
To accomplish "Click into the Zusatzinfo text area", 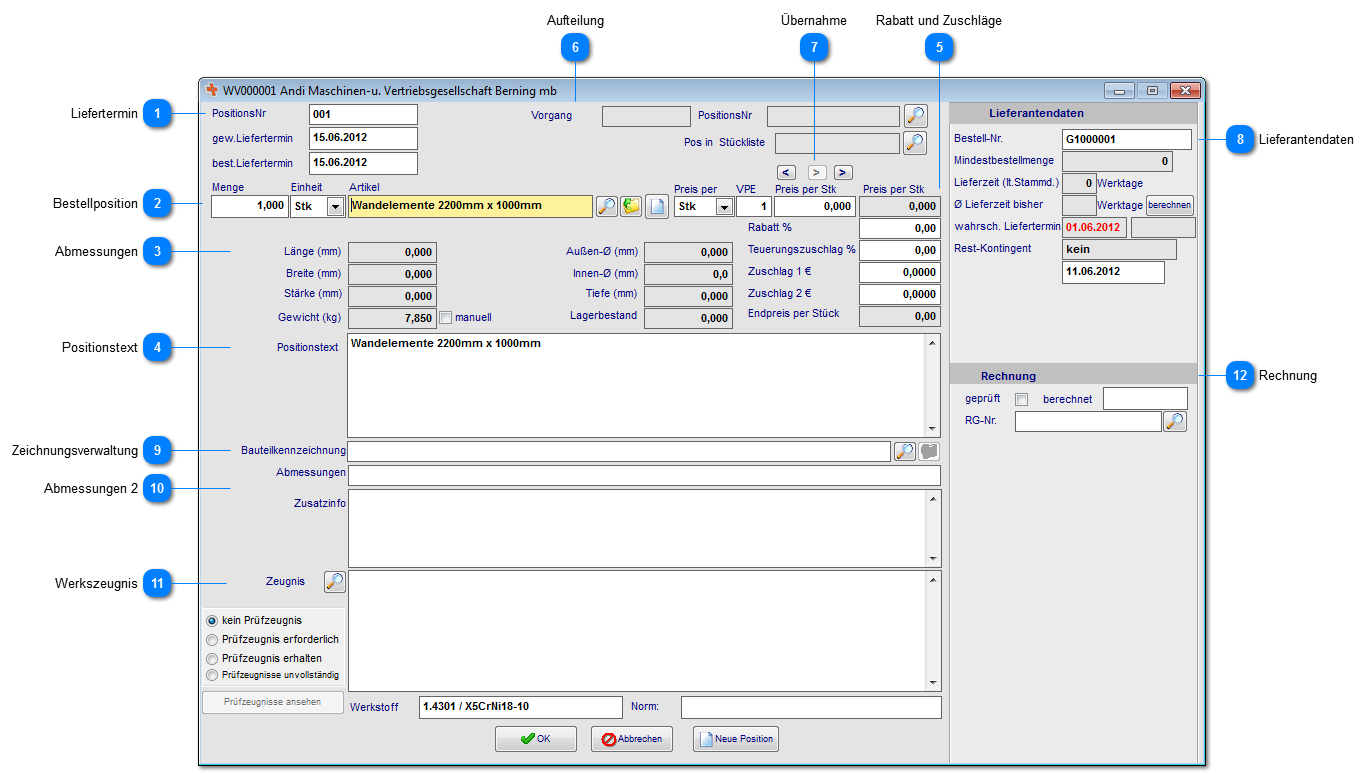I will click(636, 528).
